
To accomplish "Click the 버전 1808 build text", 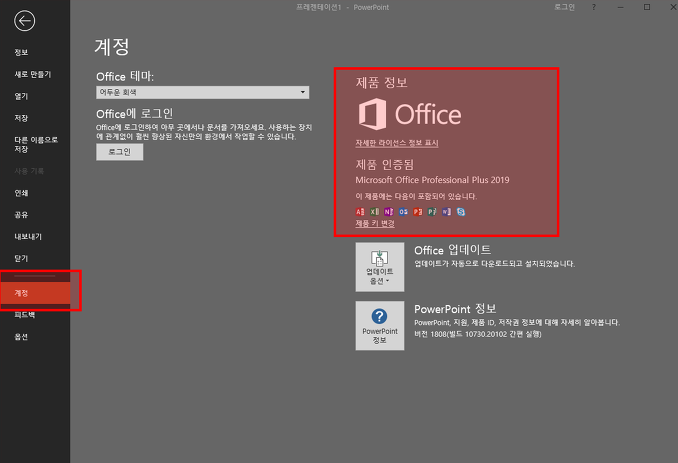I will click(x=477, y=334).
